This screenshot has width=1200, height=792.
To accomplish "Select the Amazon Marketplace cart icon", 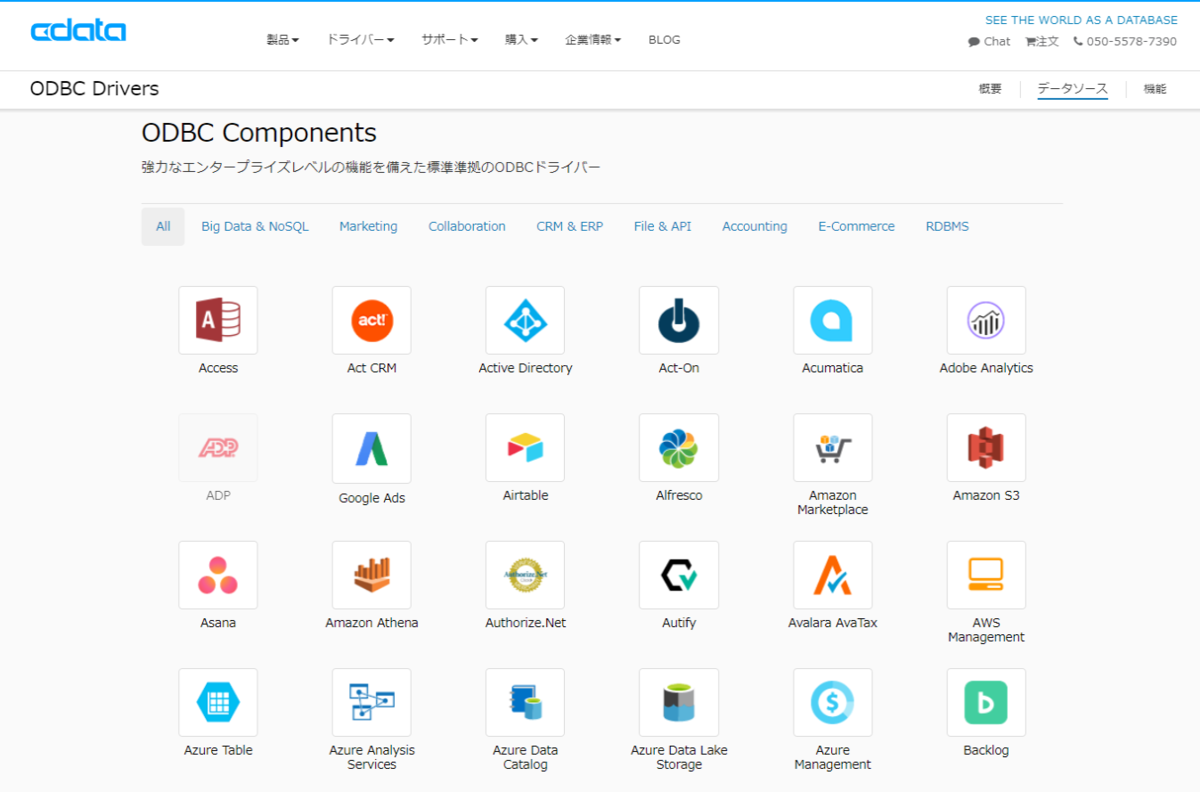I will 833,447.
